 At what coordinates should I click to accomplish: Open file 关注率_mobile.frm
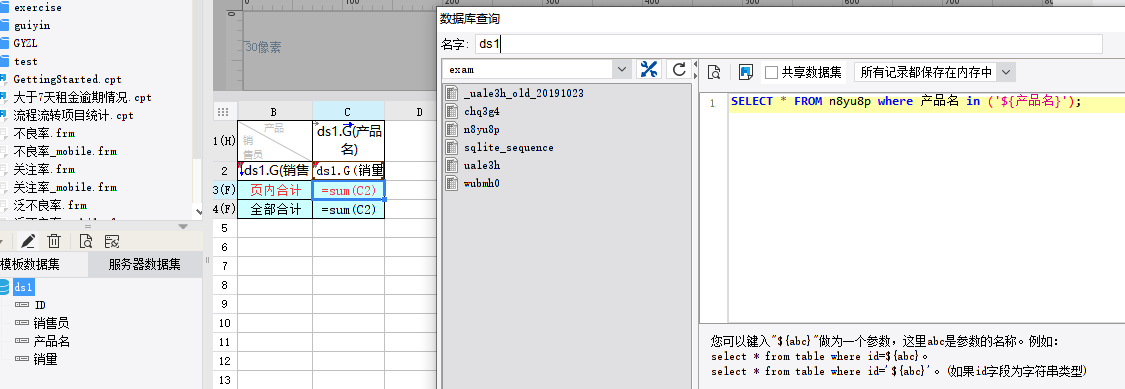click(65, 187)
